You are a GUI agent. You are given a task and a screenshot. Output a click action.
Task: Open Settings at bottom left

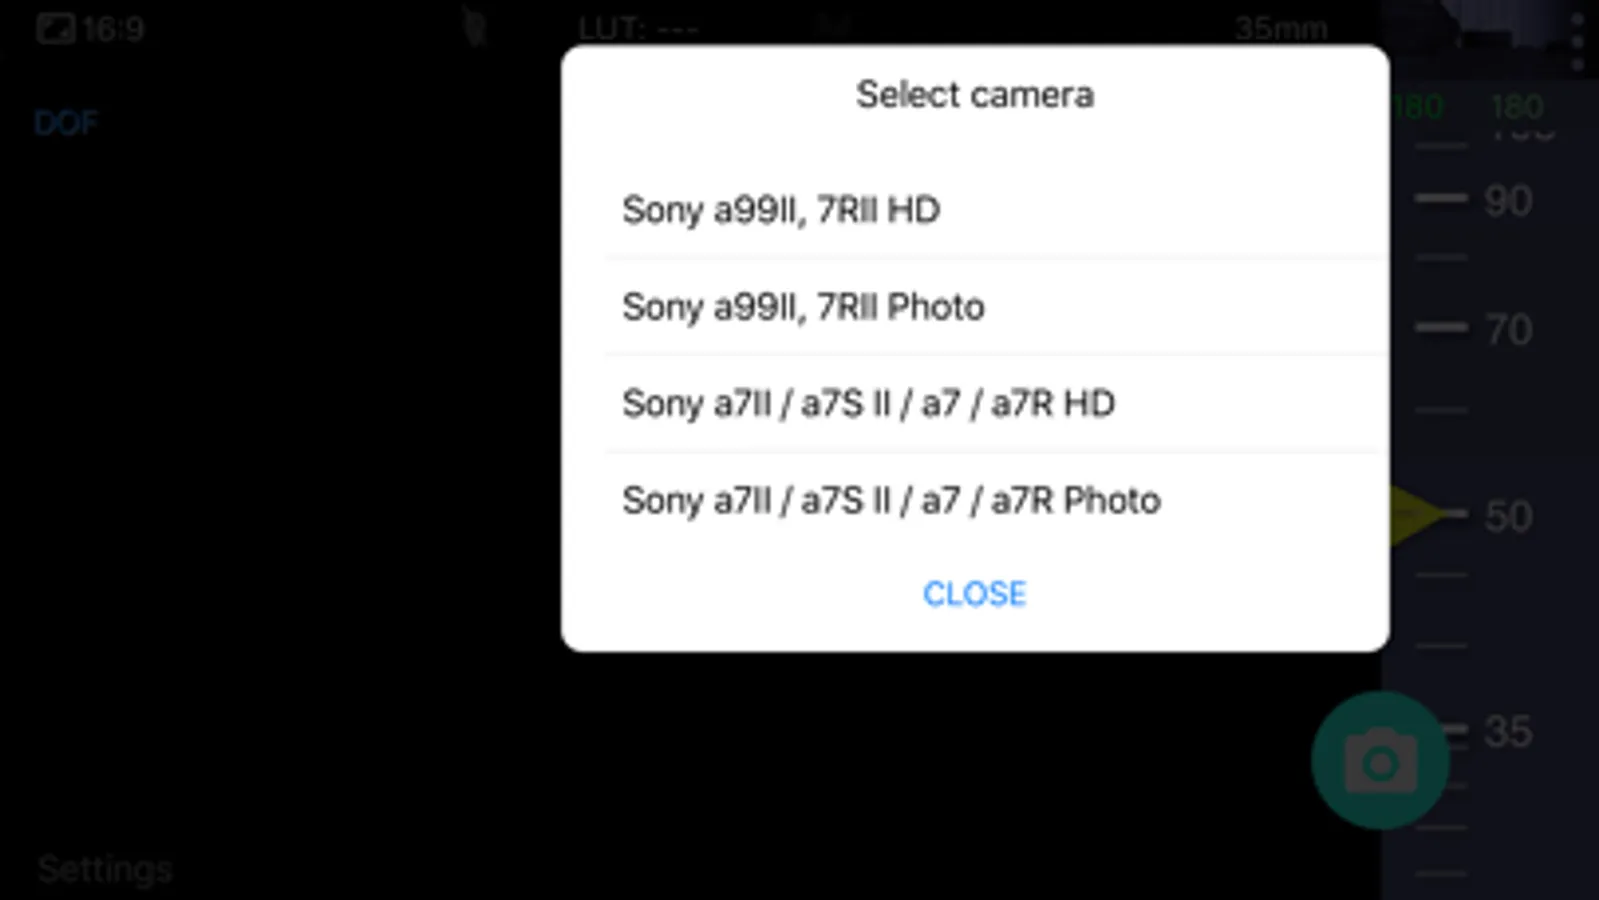105,869
